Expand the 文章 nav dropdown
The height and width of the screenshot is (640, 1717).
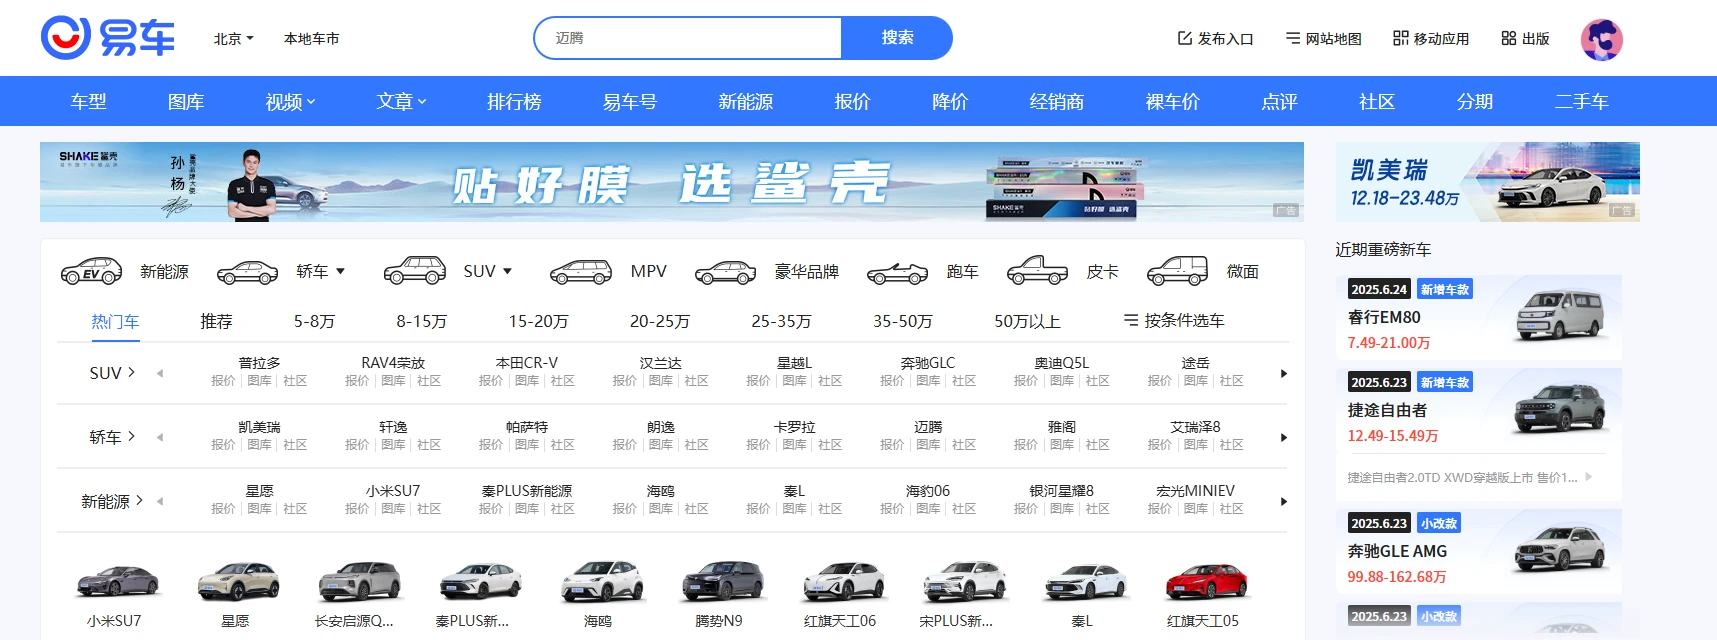422,101
